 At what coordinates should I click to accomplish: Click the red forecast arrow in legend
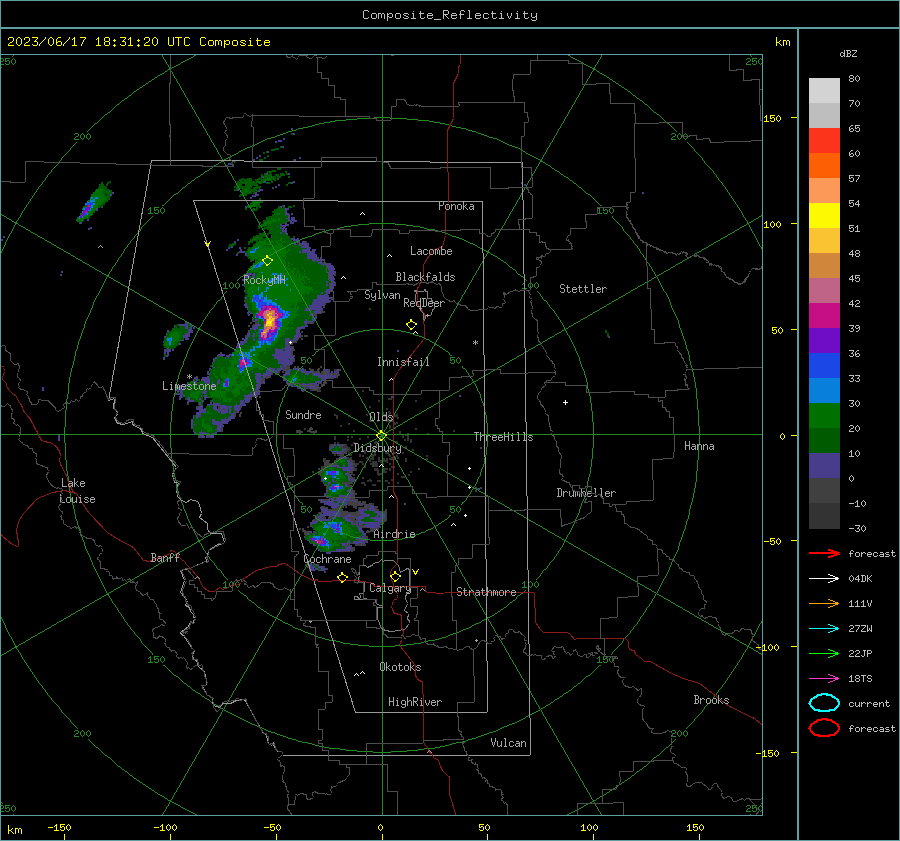point(824,553)
